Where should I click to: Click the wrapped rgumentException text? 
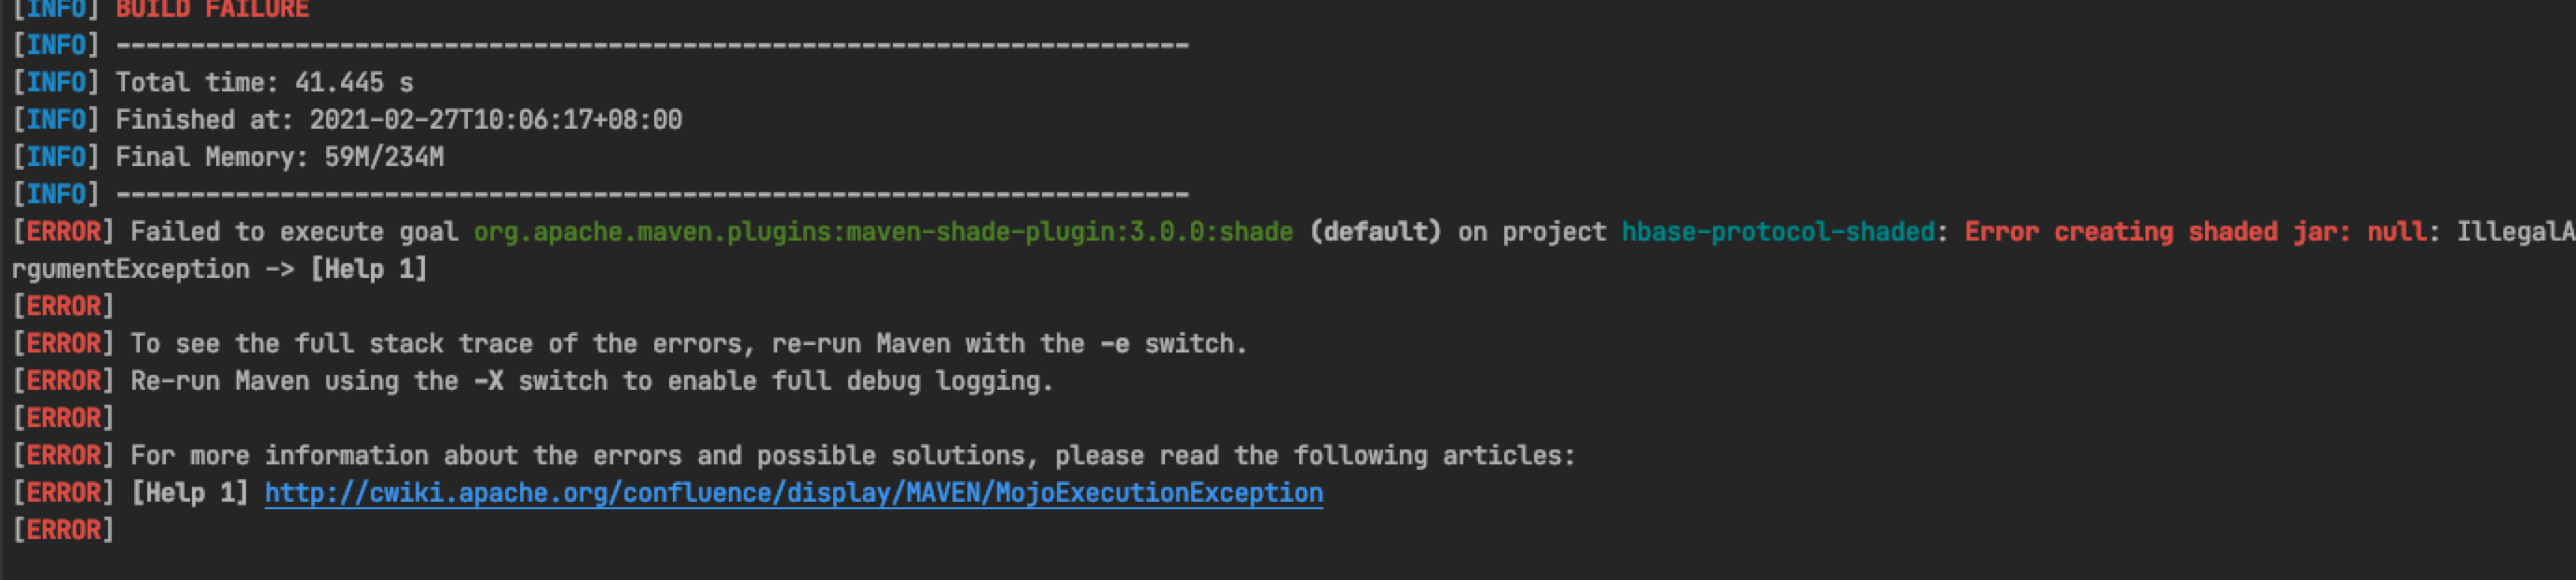tap(130, 269)
